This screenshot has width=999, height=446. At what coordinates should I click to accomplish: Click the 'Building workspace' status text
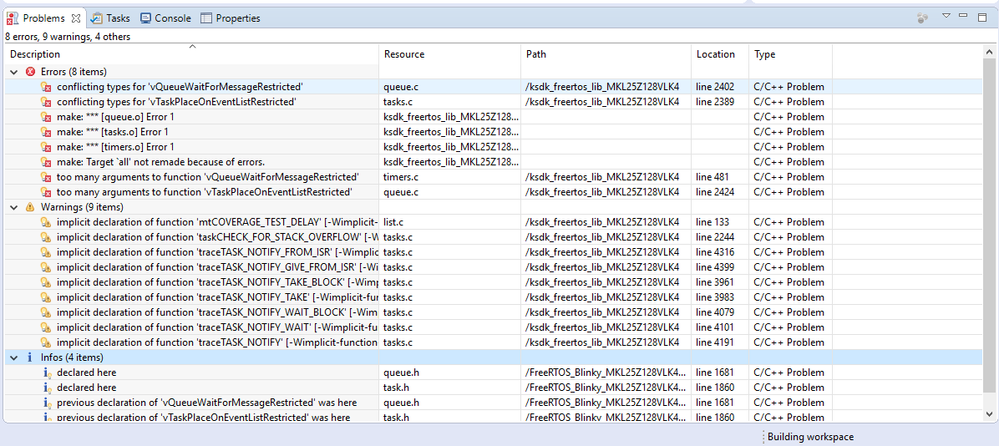[812, 437]
